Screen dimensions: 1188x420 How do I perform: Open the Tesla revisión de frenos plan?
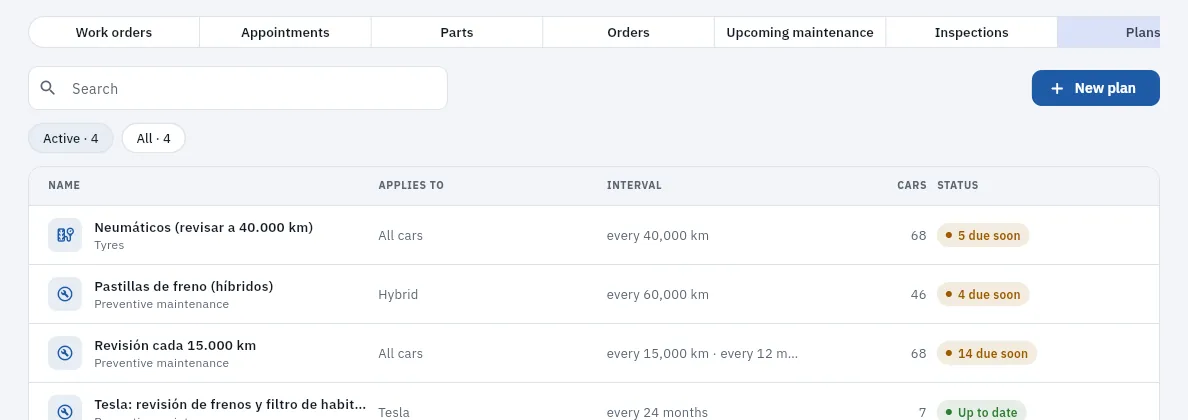pos(230,405)
